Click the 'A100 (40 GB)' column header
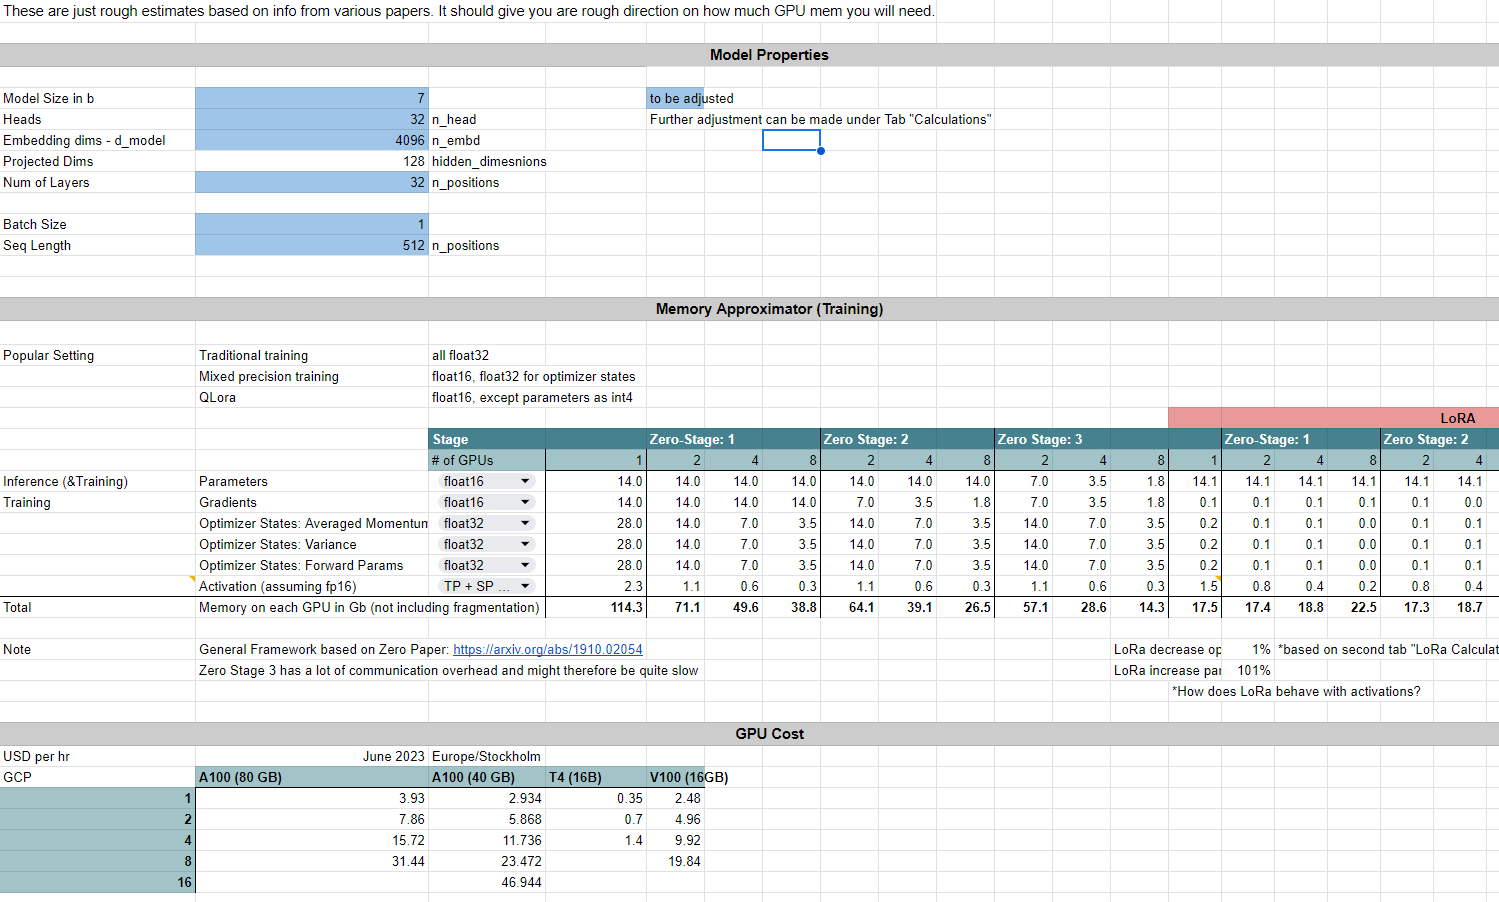Screen dimensions: 1499x902 point(487,777)
